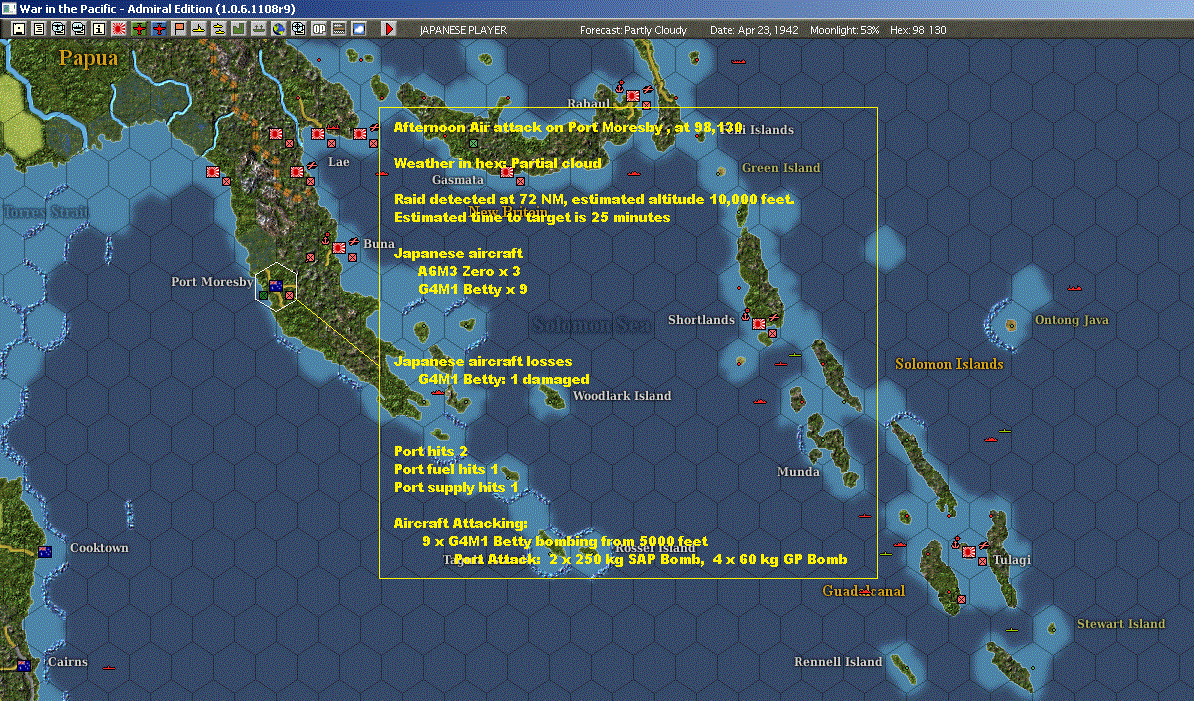Click the 'Weather in hex: Partial cloud' line
1194x701 pixels.
(x=497, y=163)
